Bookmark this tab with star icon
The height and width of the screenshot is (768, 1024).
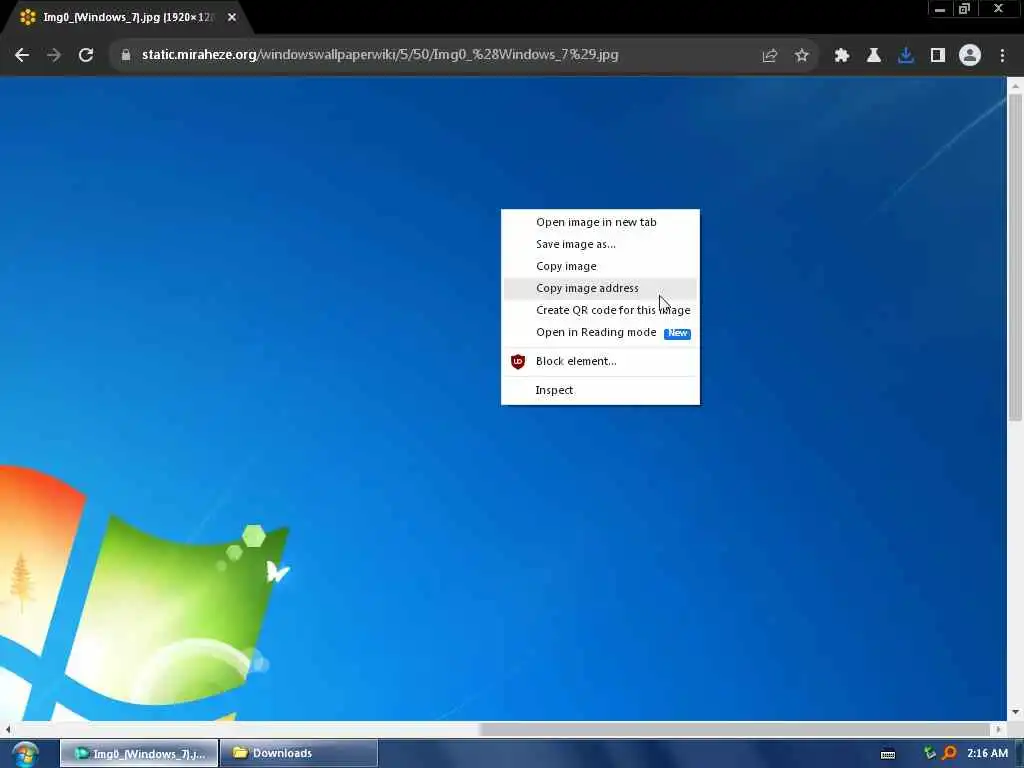(x=802, y=56)
